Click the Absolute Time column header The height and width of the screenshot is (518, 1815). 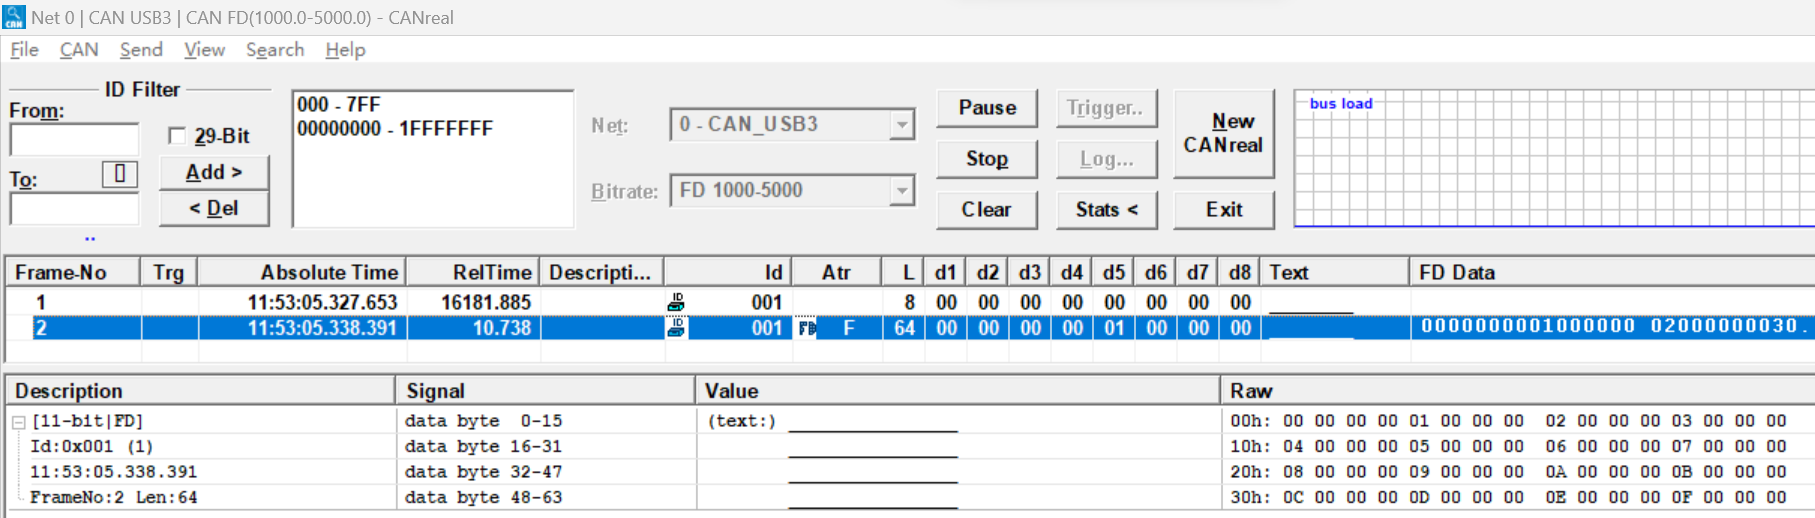point(328,273)
